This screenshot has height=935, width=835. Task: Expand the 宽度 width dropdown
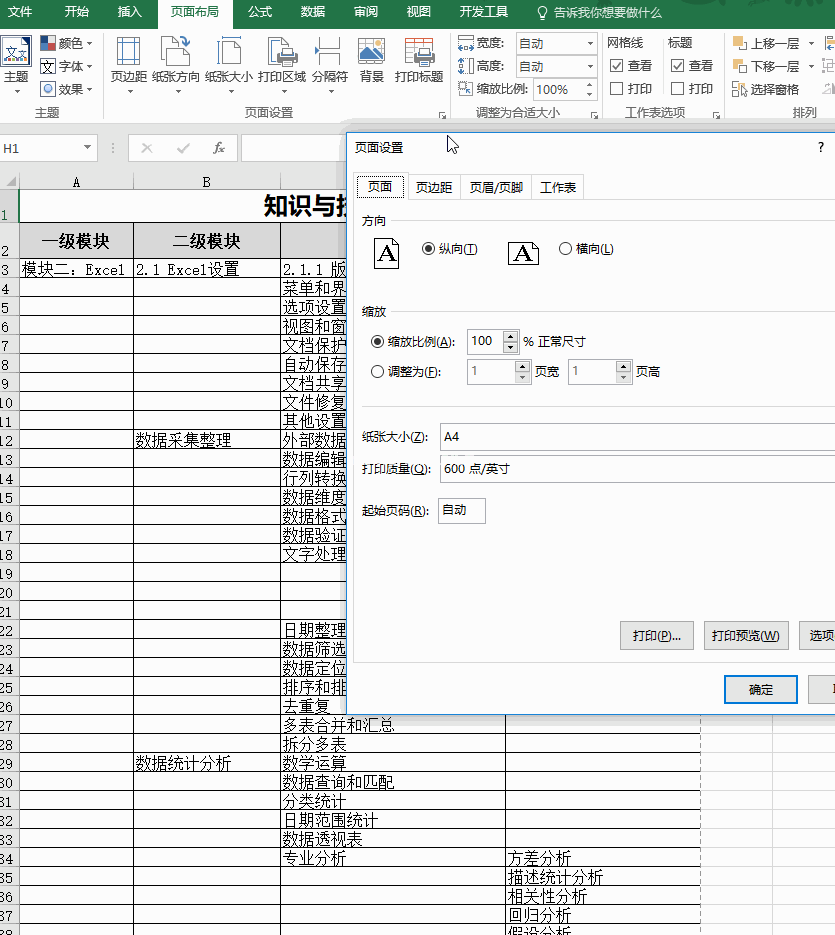coord(590,44)
